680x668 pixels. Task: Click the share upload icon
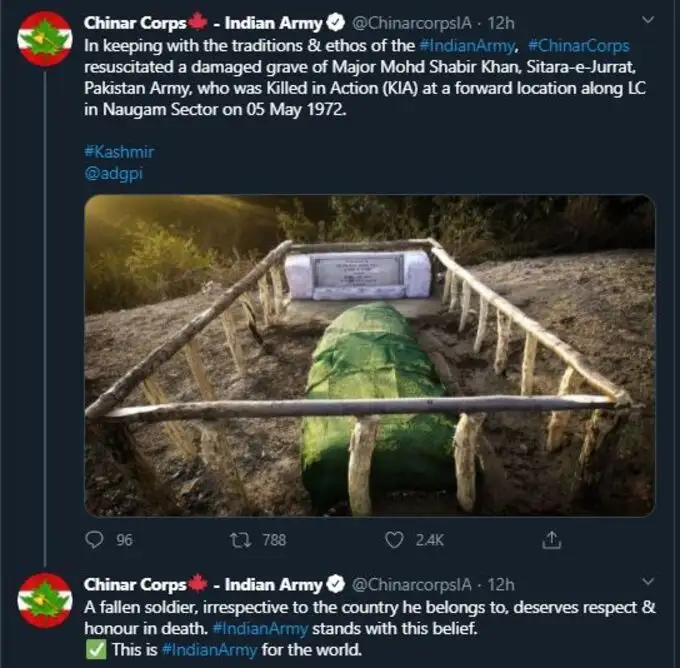pos(550,540)
